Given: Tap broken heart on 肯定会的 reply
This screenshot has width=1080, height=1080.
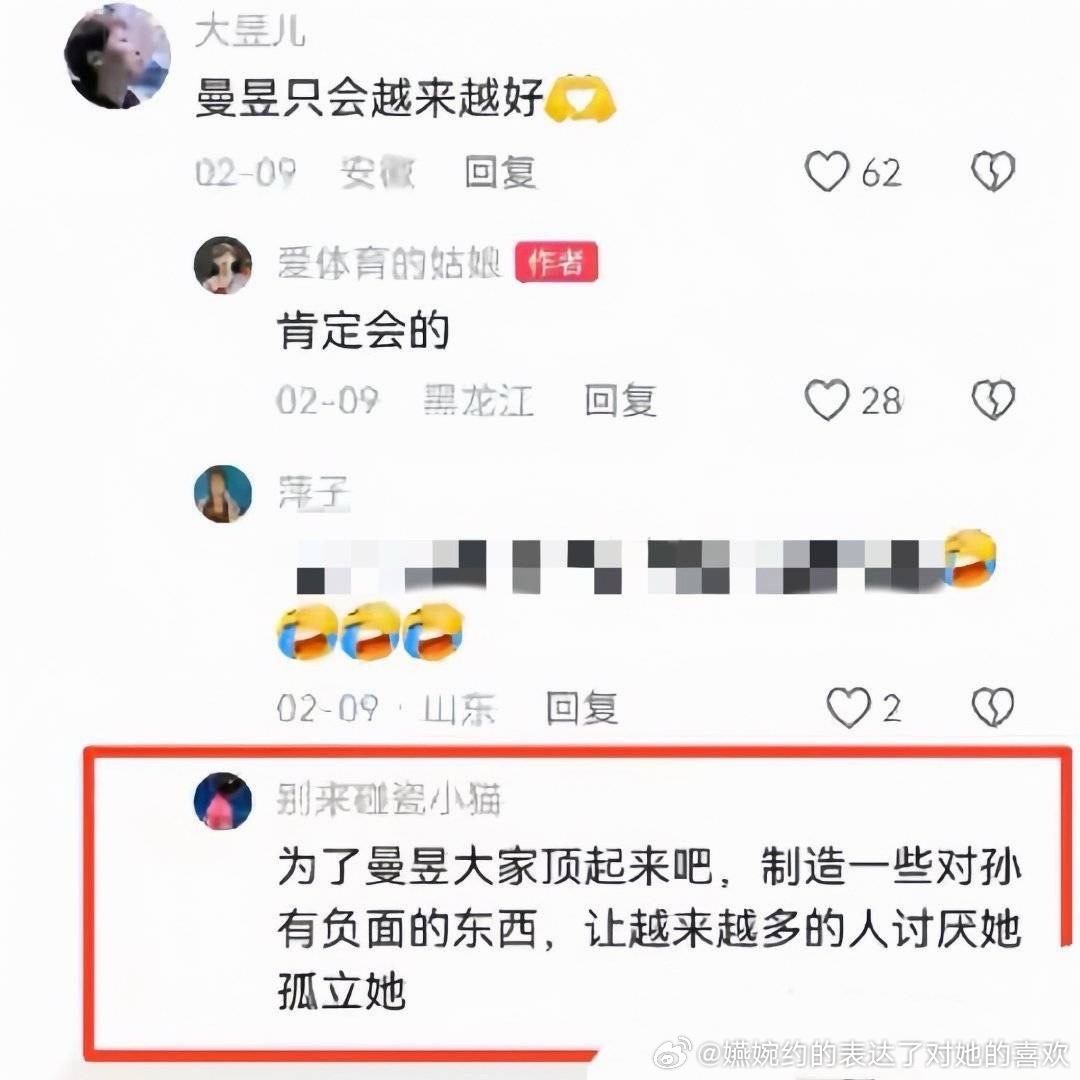Looking at the screenshot, I should tap(993, 399).
